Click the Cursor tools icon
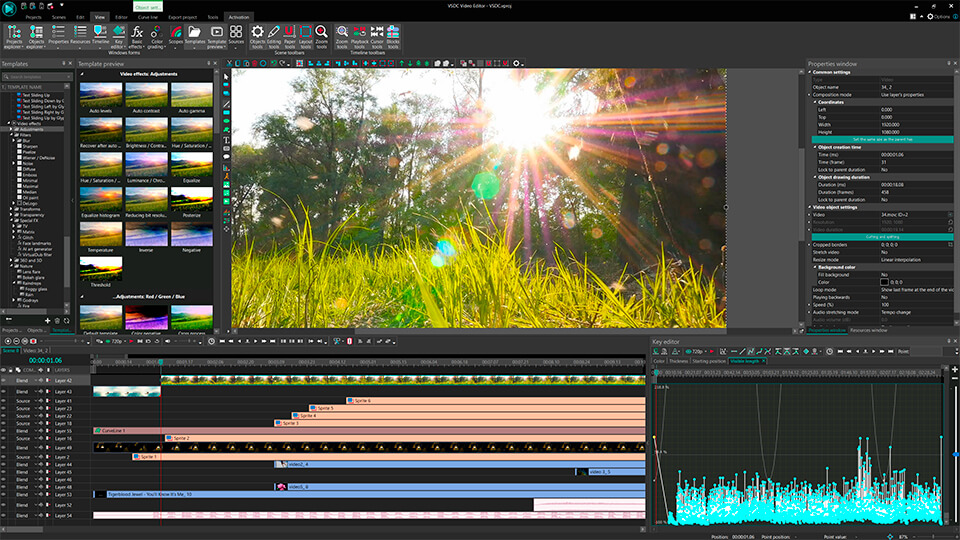 point(377,37)
